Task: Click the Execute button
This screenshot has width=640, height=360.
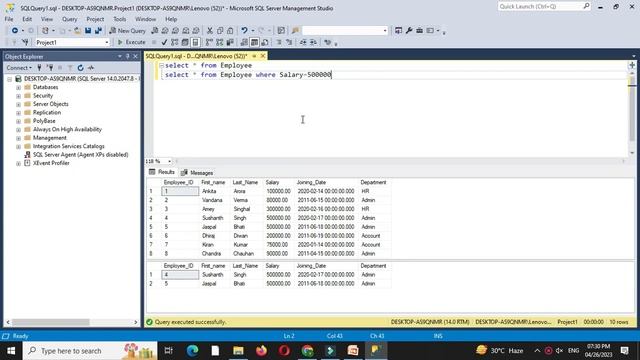Action: point(131,42)
